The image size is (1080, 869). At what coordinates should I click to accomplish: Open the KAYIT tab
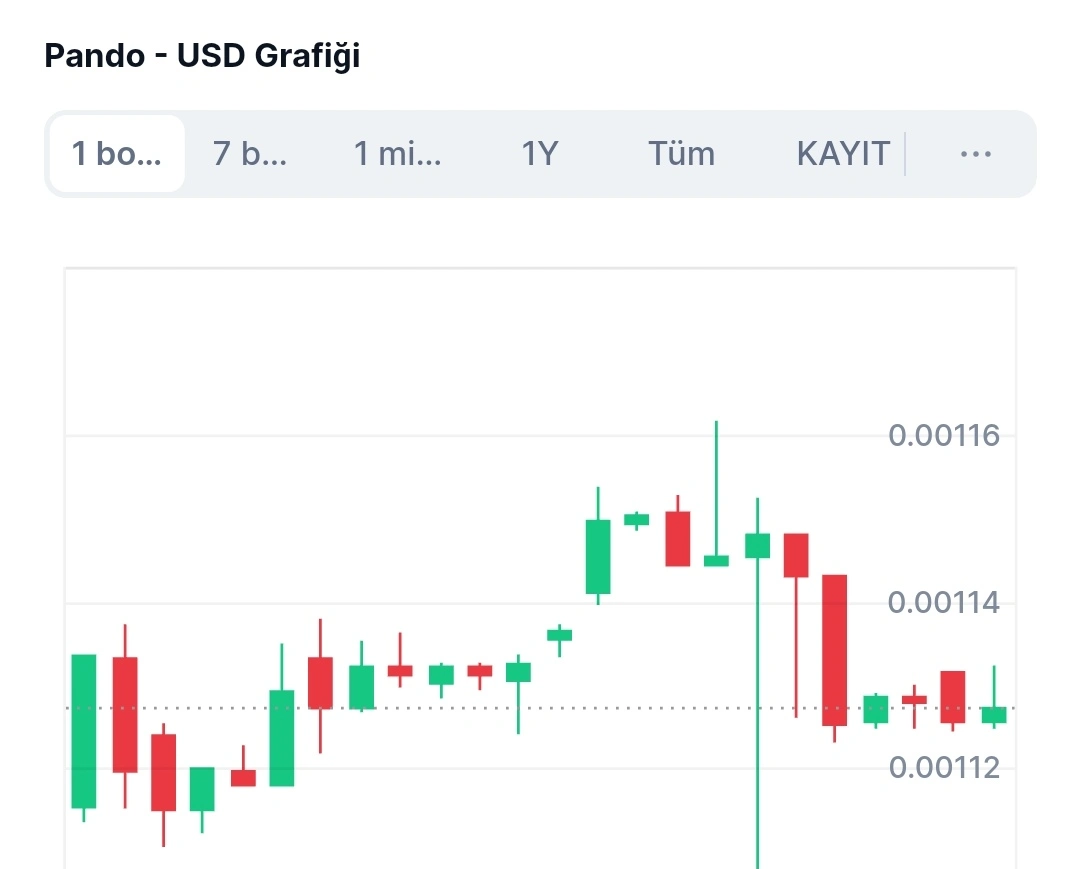843,154
